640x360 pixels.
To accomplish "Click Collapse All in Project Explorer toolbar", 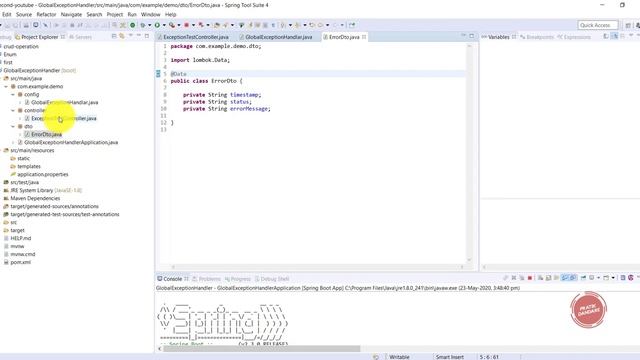I will click(114, 36).
